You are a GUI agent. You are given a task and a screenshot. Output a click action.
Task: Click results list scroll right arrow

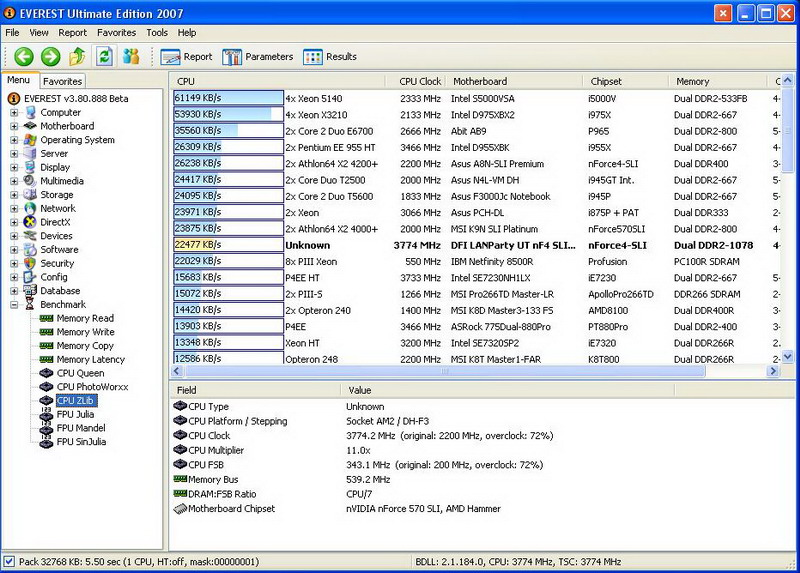[x=773, y=371]
